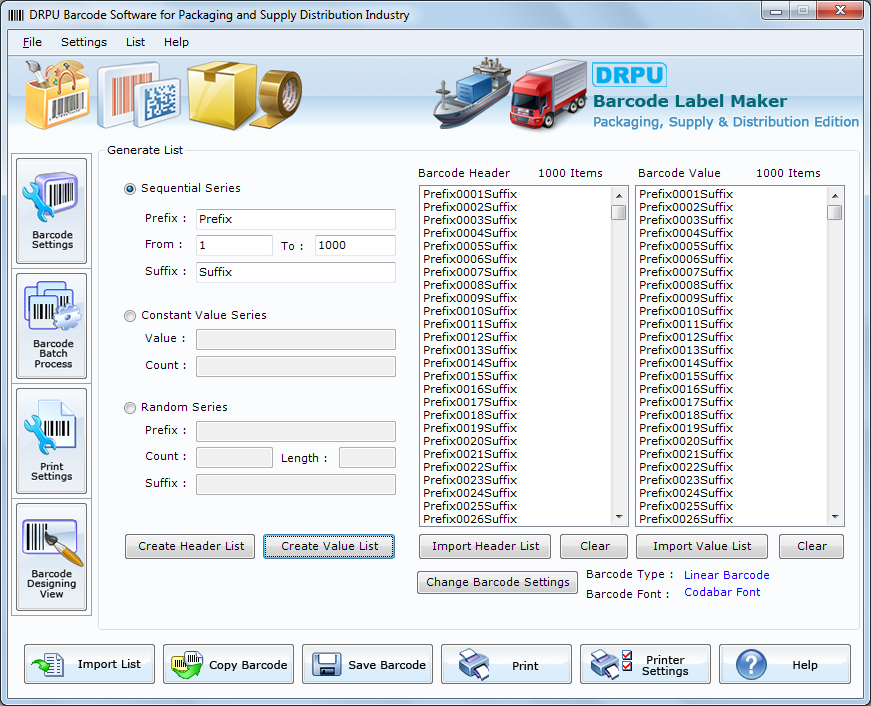Enable the Constant Value Series option
The width and height of the screenshot is (871, 706).
(x=130, y=315)
